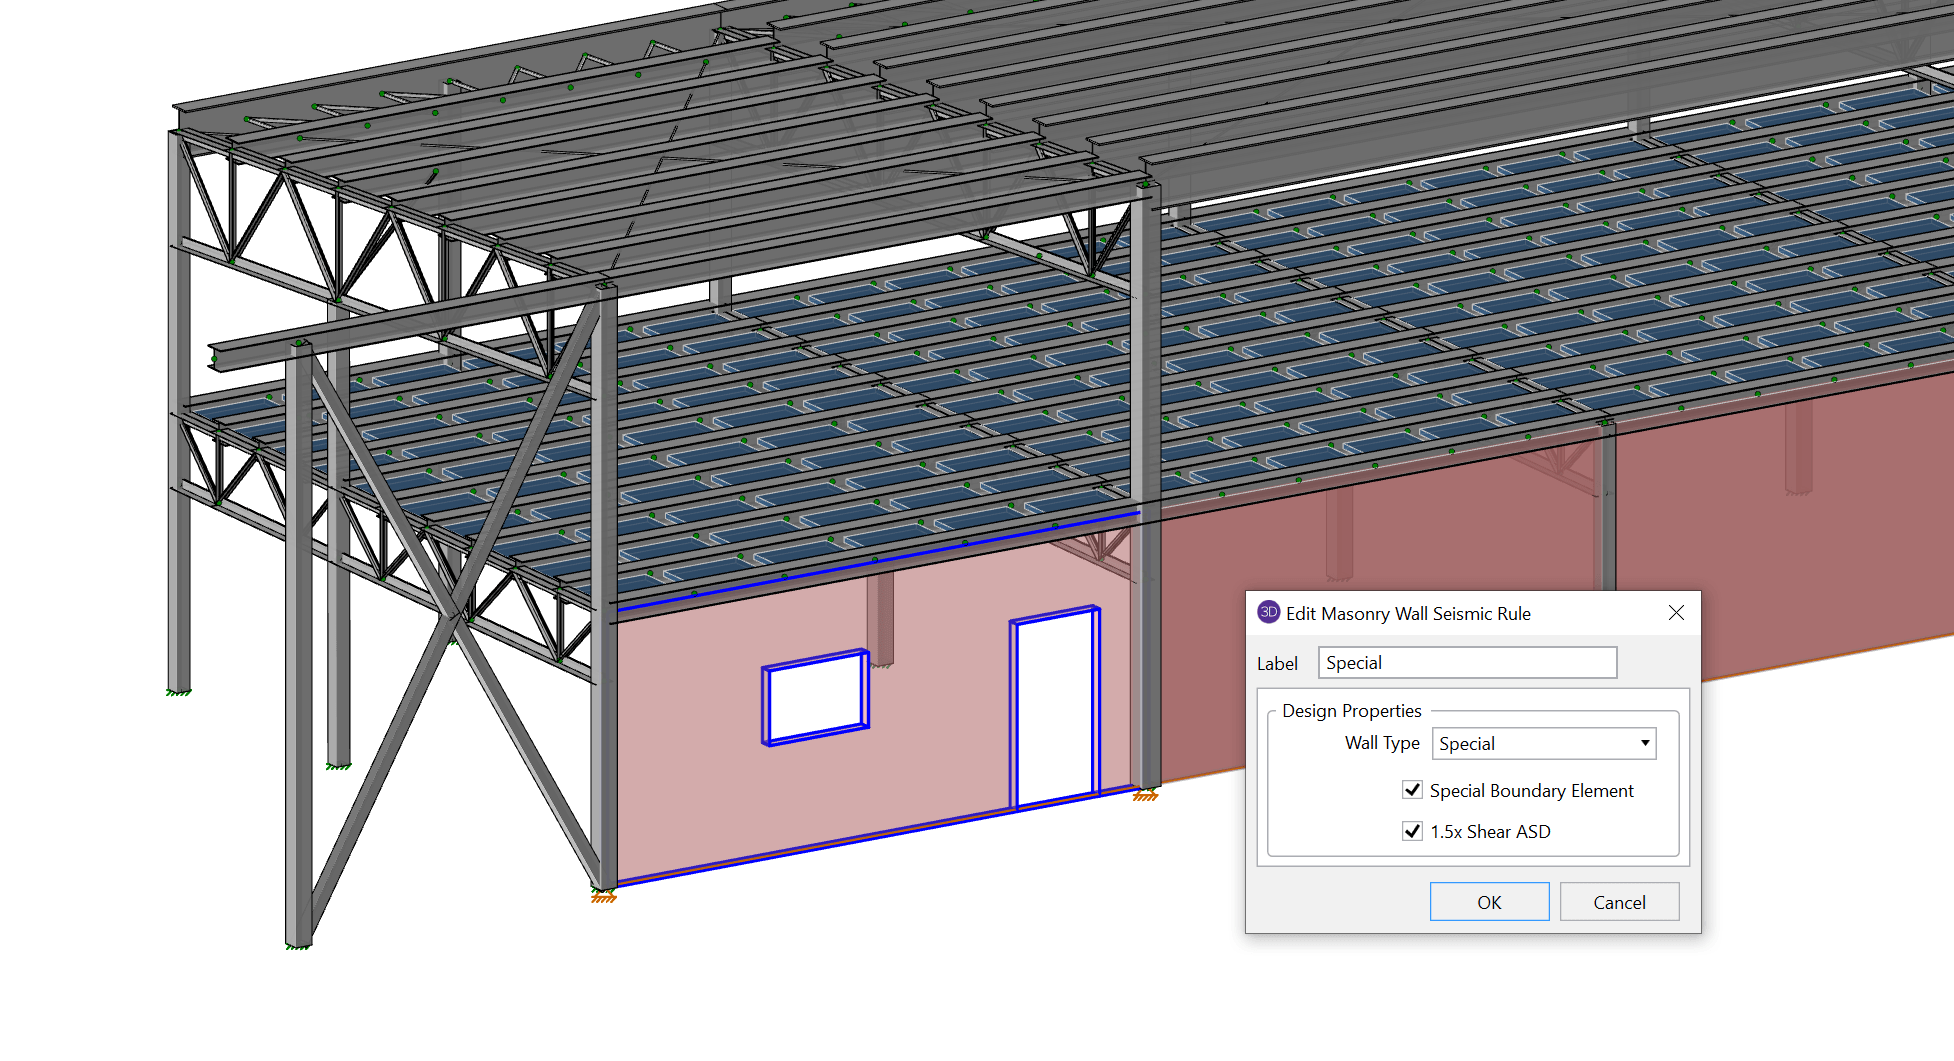Uncheck the Special Boundary Element option

click(x=1412, y=790)
